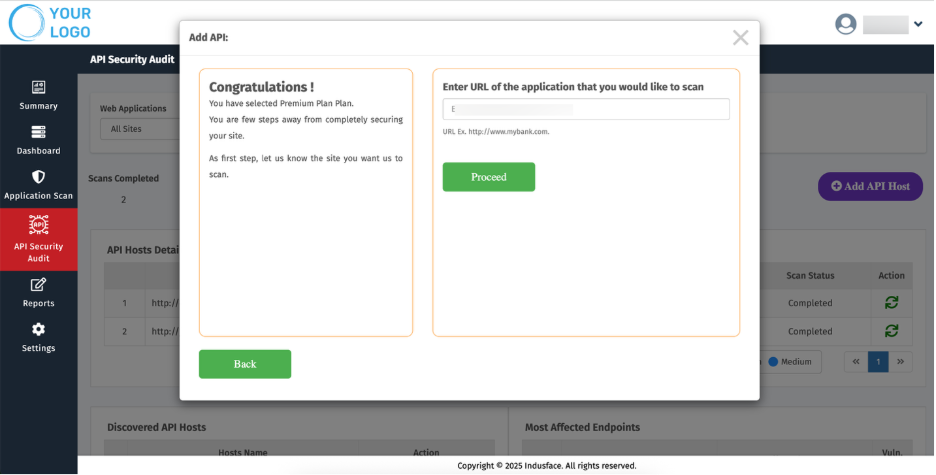This screenshot has width=936, height=475.
Task: Click the YOUR LOGO image
Action: pos(50,23)
